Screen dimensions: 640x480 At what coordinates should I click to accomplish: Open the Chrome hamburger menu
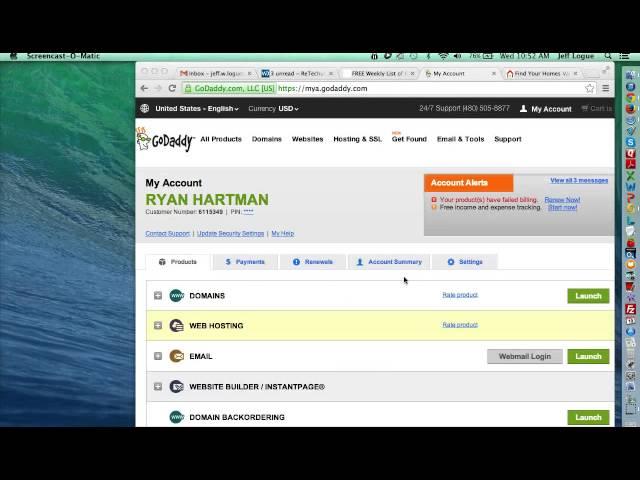(x=606, y=88)
